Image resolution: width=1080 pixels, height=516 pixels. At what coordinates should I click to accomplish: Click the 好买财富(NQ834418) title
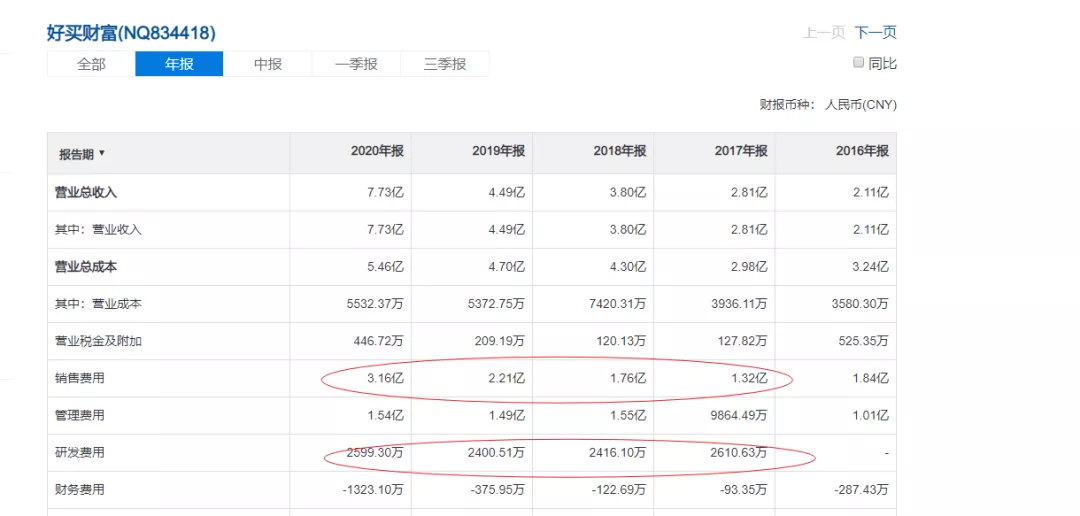131,33
